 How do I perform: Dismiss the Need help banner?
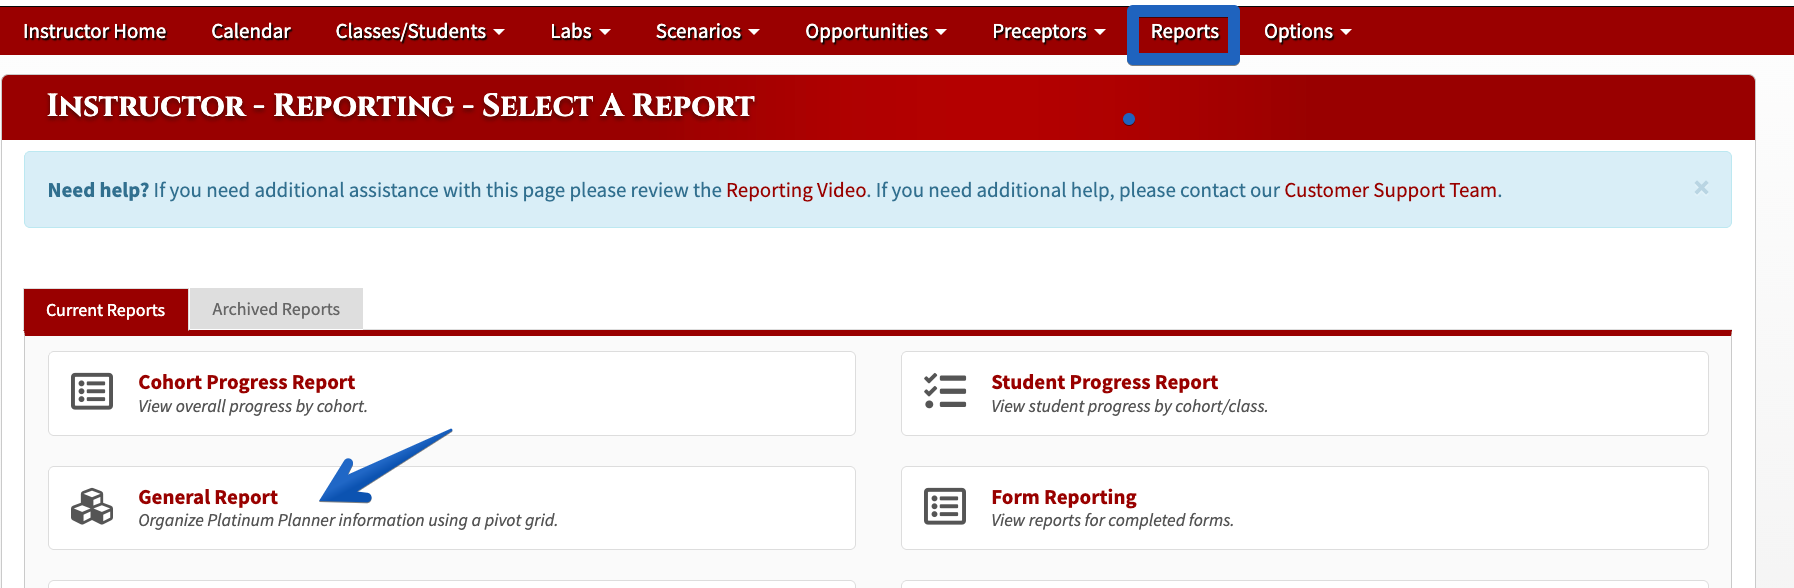[x=1701, y=188]
